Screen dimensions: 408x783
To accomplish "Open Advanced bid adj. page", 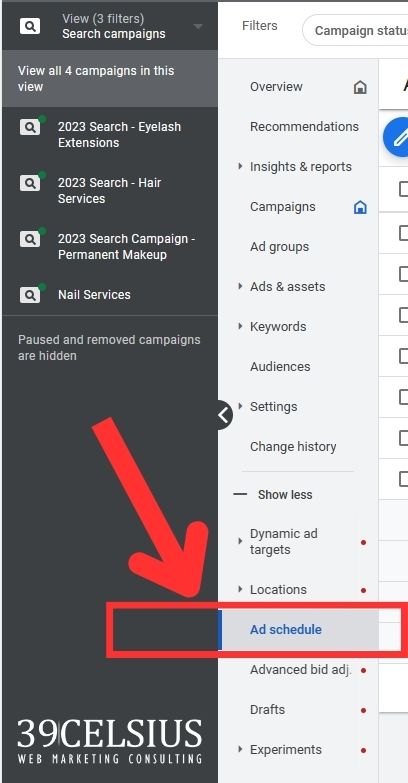I will click(301, 670).
